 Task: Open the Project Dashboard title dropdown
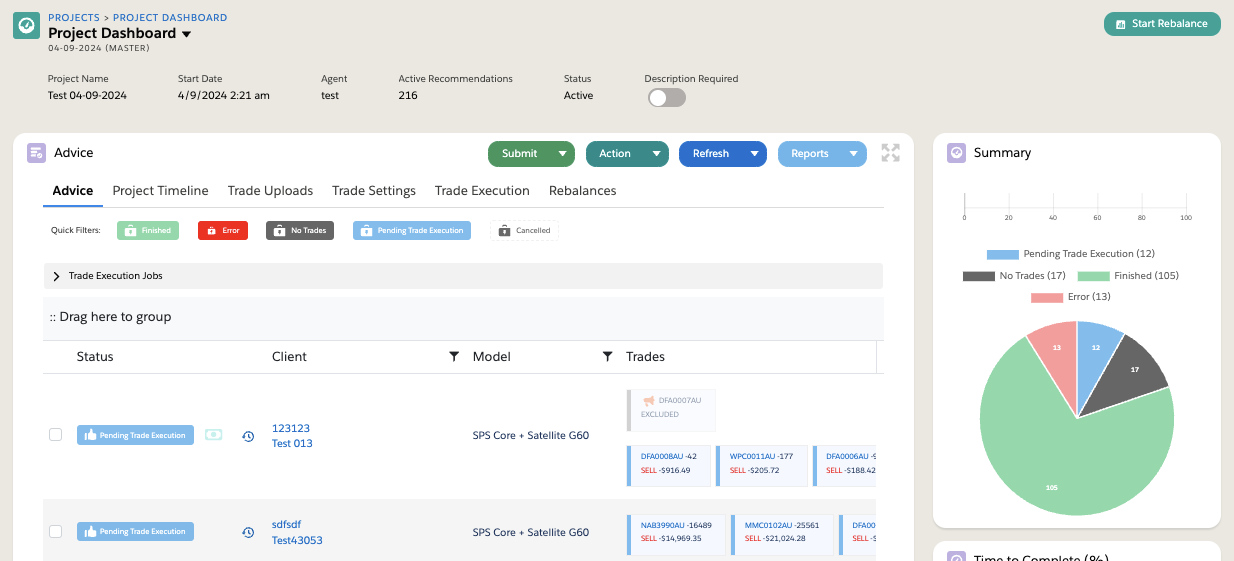tap(186, 34)
